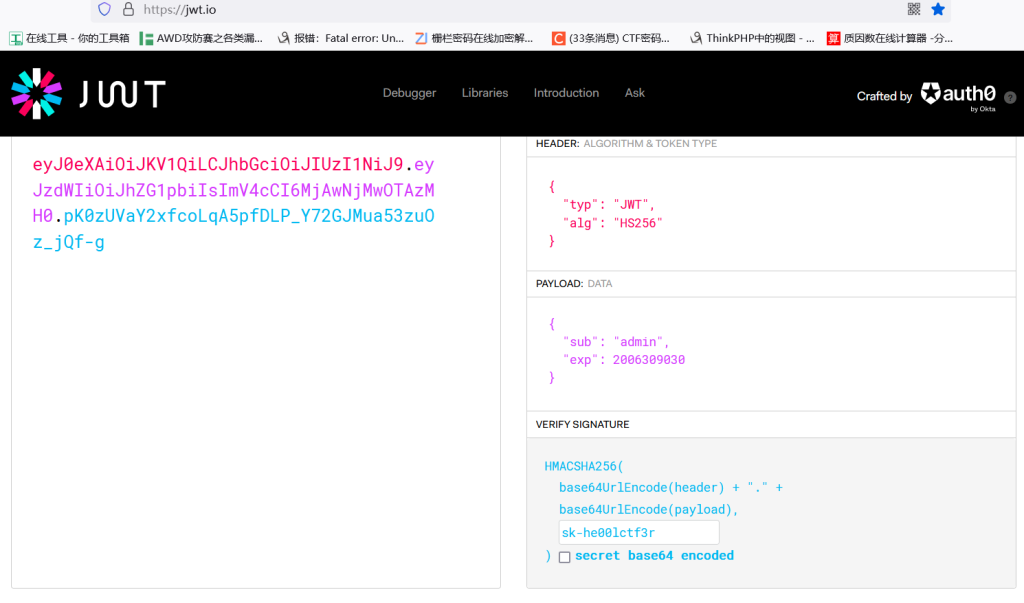The width and height of the screenshot is (1024, 603).
Task: Click the shield tracking protection icon
Action: coord(104,9)
